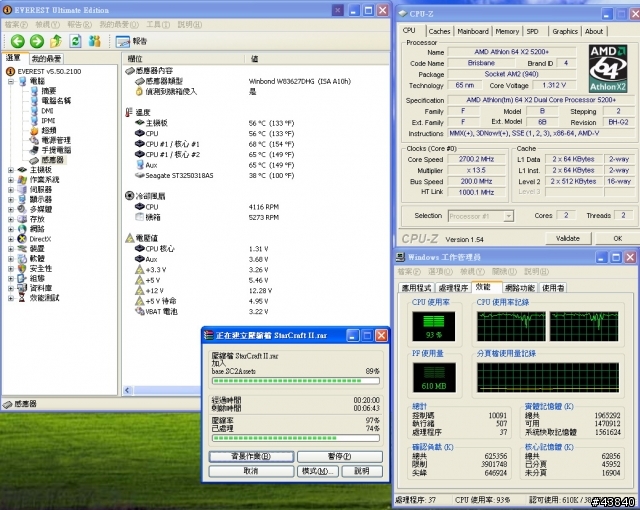This screenshot has height=510, width=640.
Task: Click the 93% CPU usage gauge in Task Manager
Action: pos(433,326)
